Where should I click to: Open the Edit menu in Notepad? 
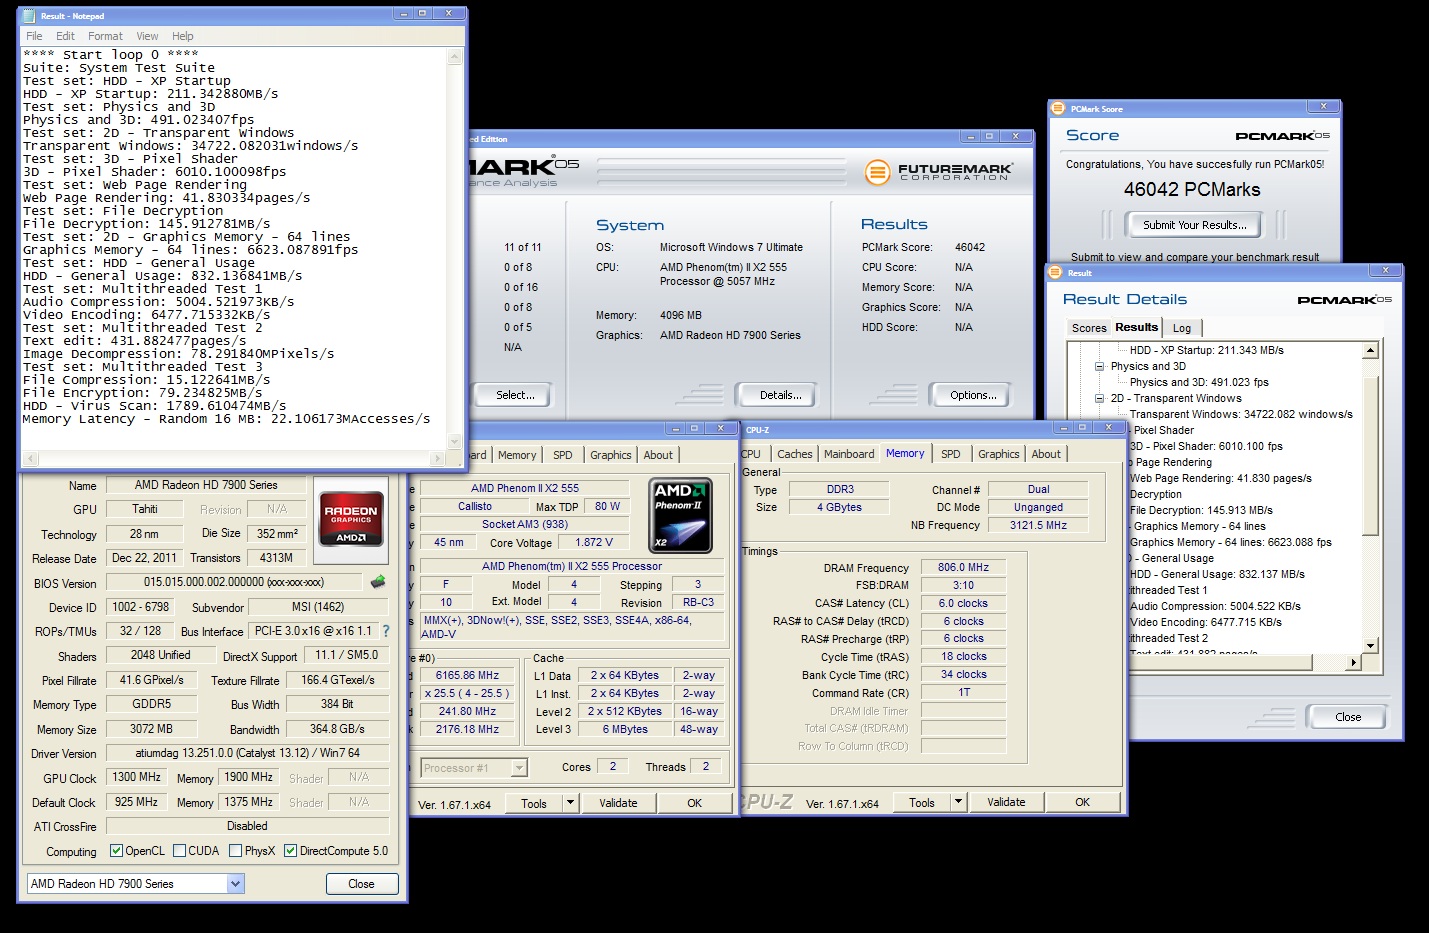click(x=65, y=36)
